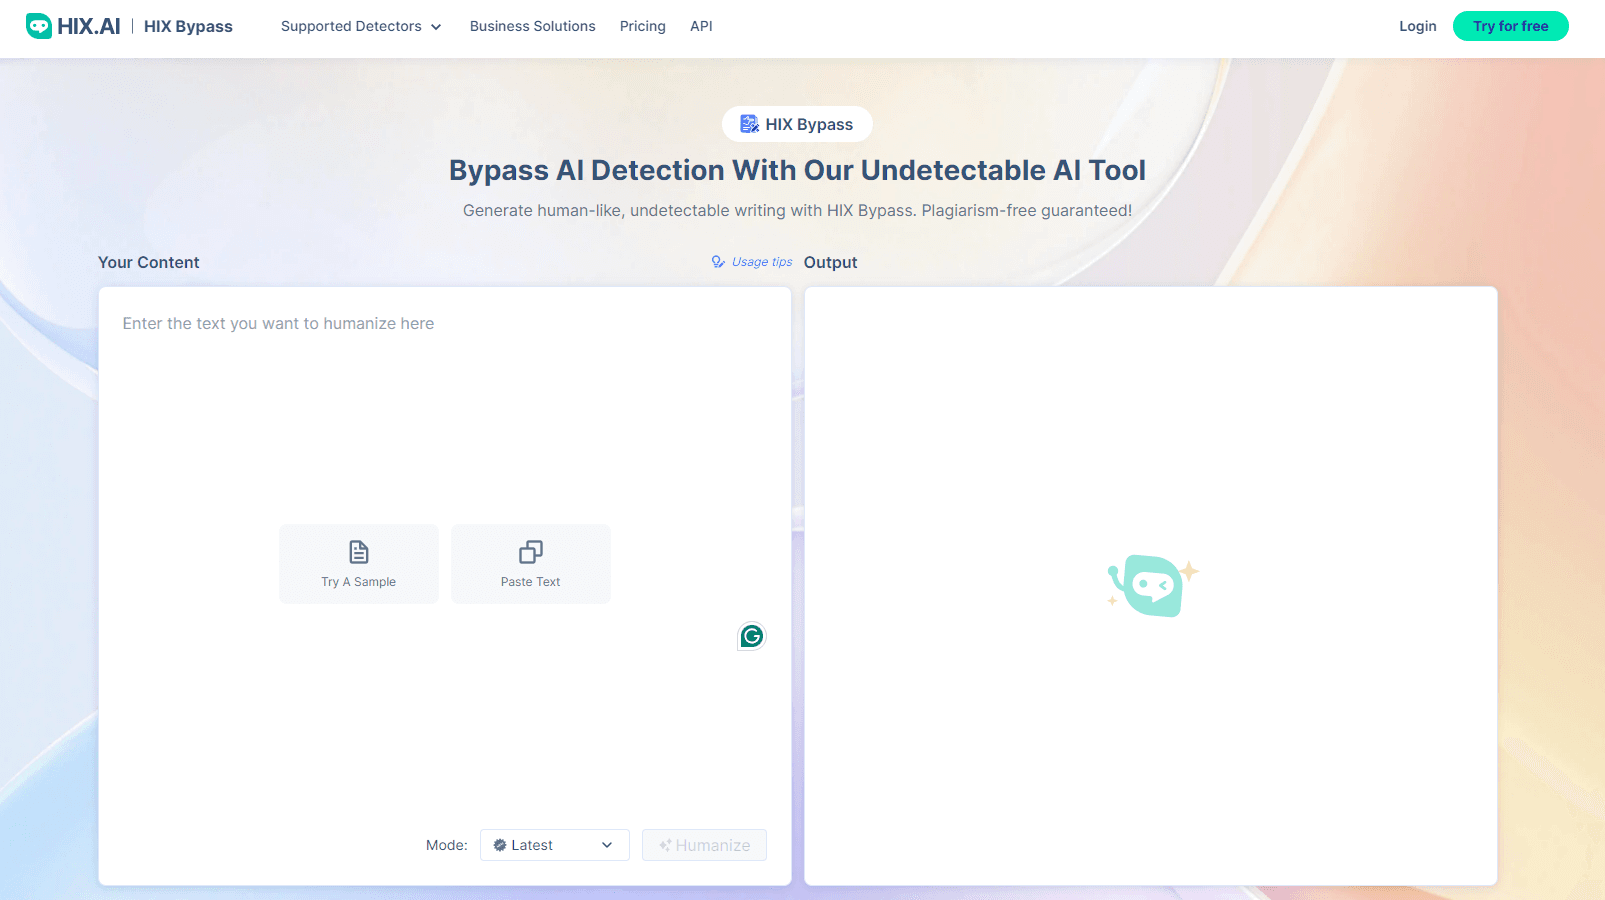This screenshot has width=1605, height=900.
Task: Click the HIX Bypass text in header
Action: (188, 26)
